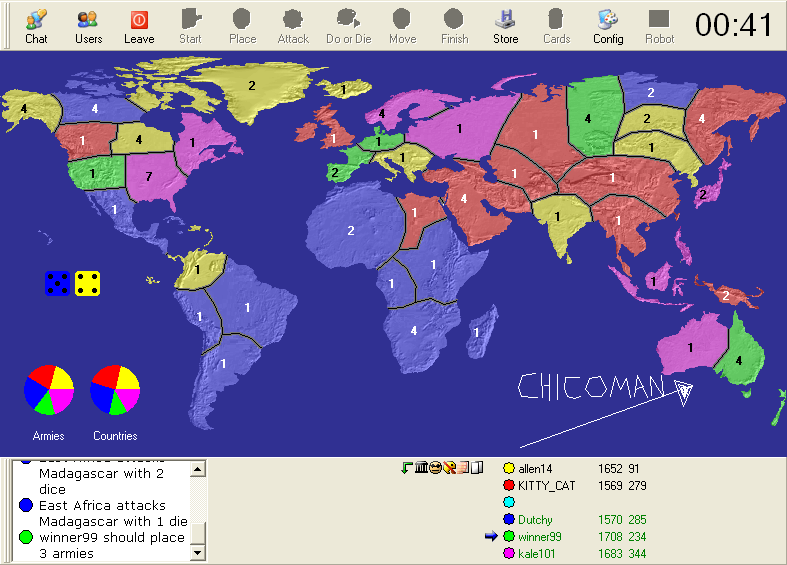Viewport: 787px width, 565px height.
Task: Click Venezuela yellow territory
Action: [197, 270]
